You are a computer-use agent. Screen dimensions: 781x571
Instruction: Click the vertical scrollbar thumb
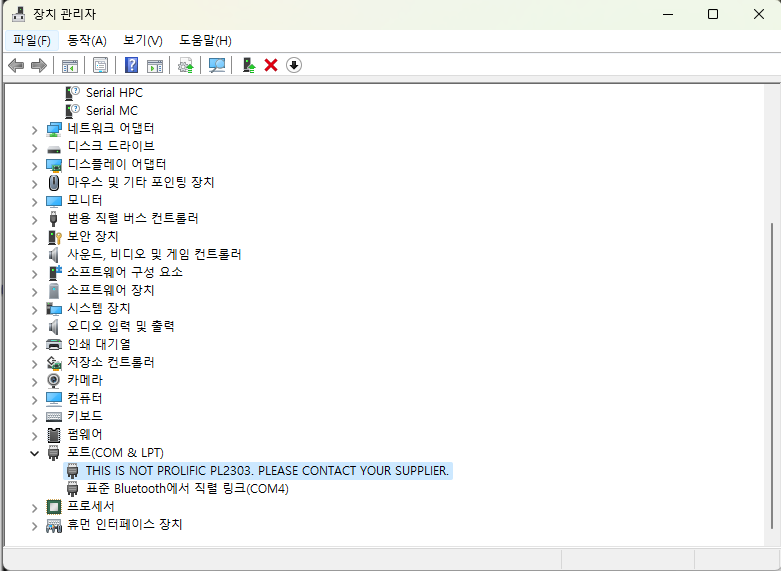772,376
